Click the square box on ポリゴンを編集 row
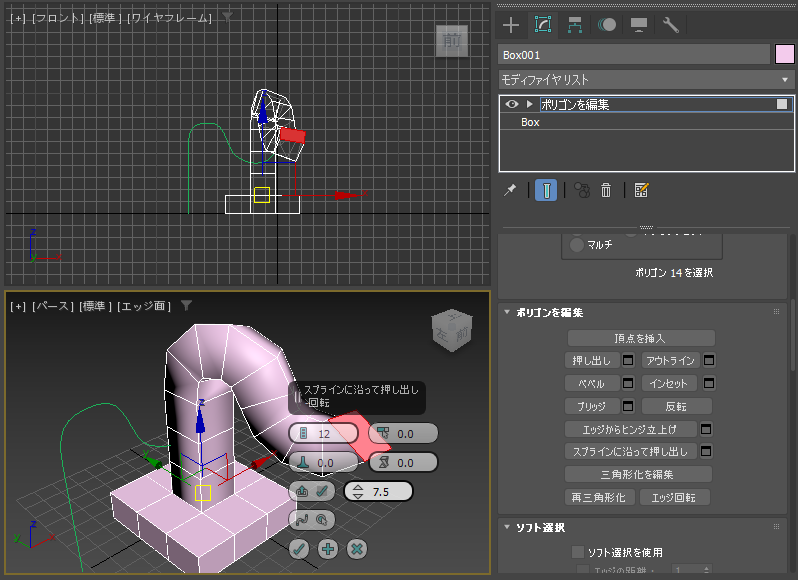The height and width of the screenshot is (580, 798). 782,104
